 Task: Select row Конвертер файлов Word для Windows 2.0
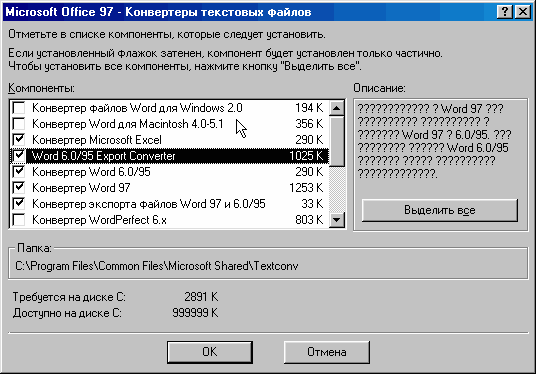(170, 108)
